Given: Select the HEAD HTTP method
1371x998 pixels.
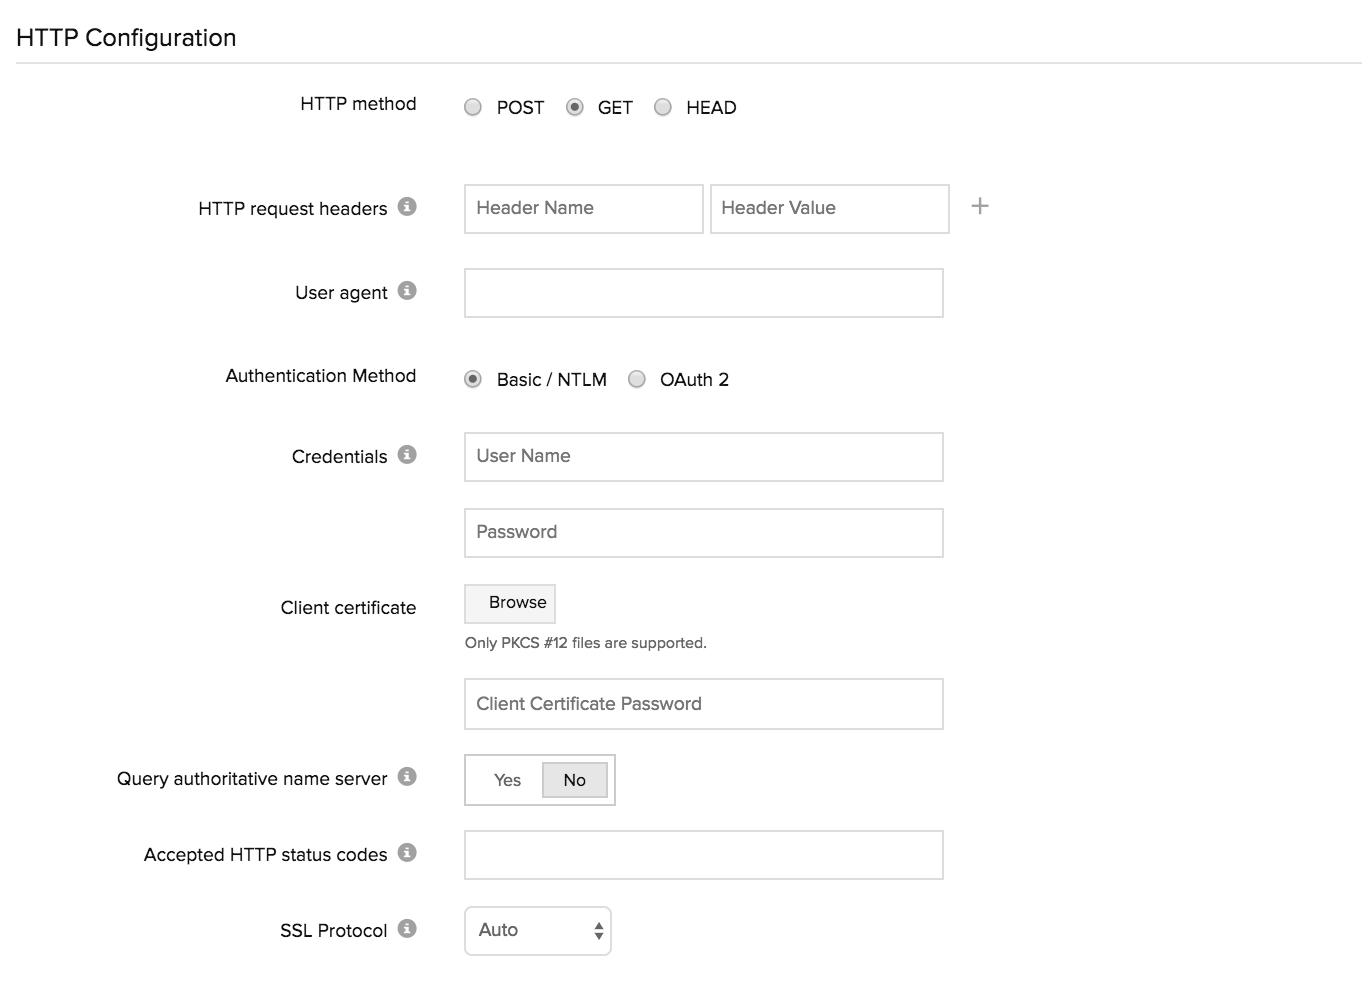Looking at the screenshot, I should point(662,107).
